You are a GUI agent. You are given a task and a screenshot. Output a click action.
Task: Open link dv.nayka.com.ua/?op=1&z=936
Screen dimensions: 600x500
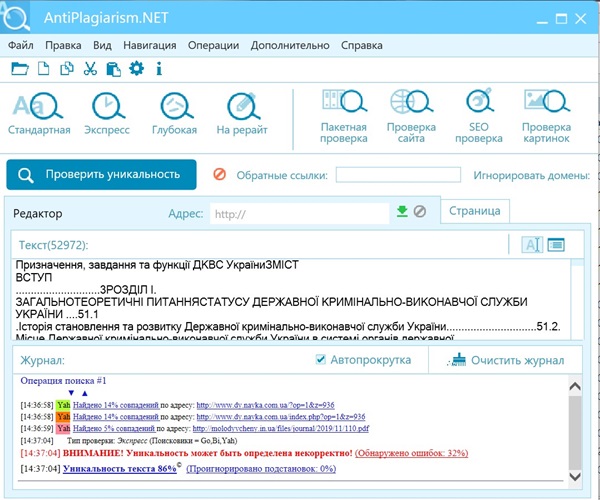tap(266, 405)
